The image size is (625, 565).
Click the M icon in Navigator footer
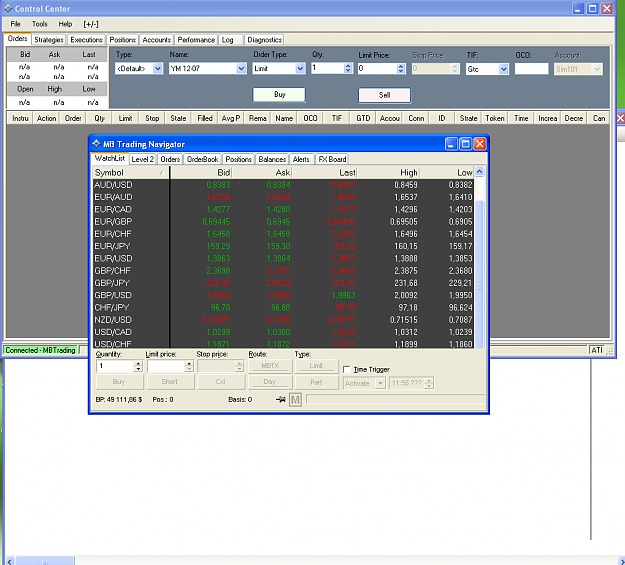(x=295, y=400)
